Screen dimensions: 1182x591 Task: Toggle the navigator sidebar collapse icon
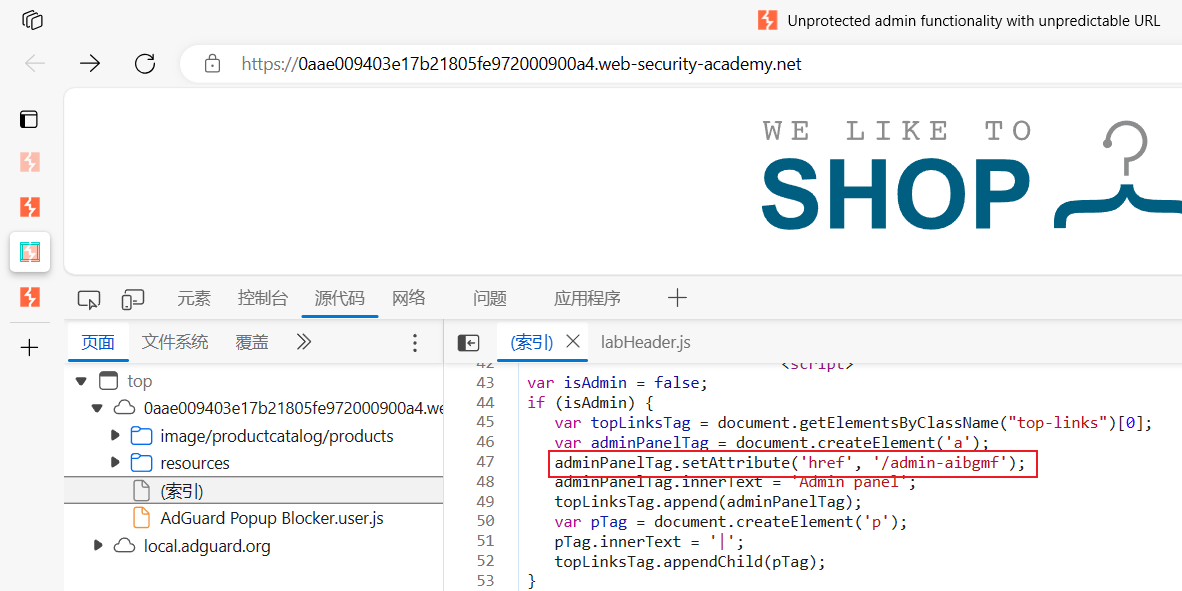(x=468, y=343)
